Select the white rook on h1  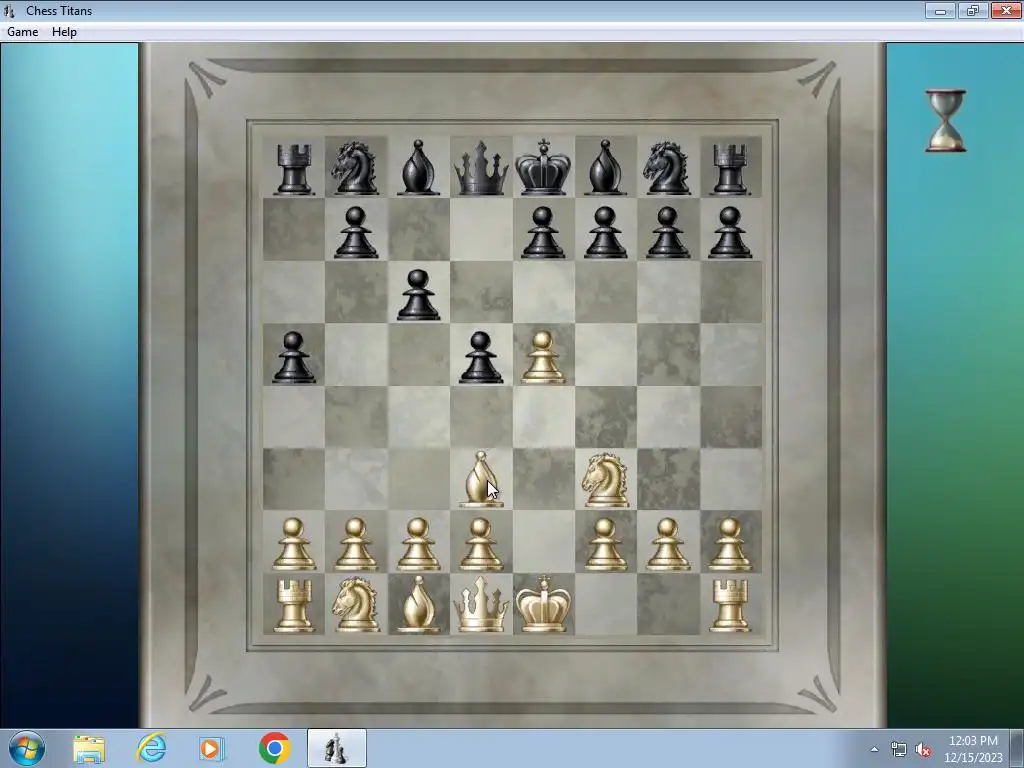pyautogui.click(x=730, y=606)
